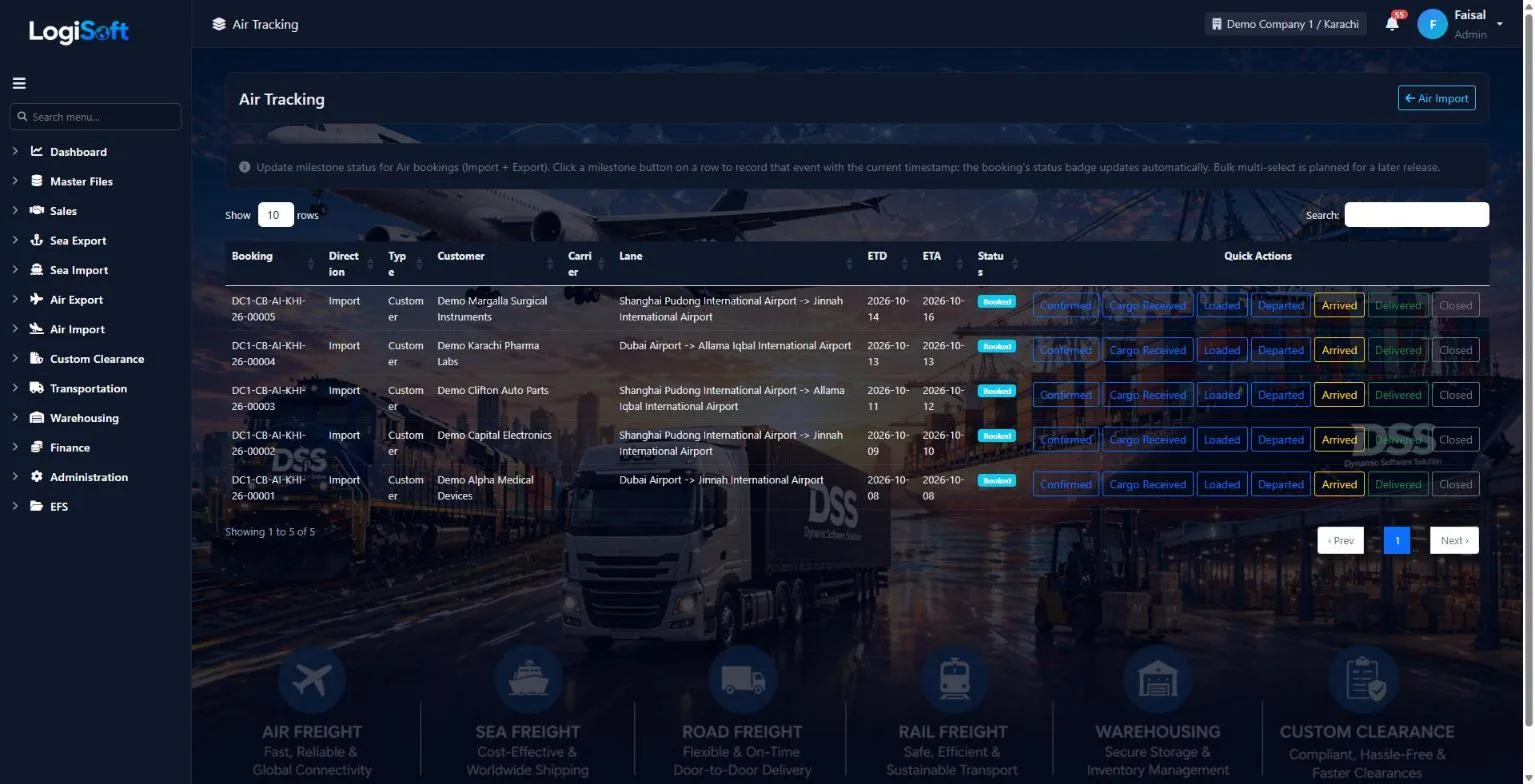1535x784 pixels.
Task: Mark booking 00005 as Delivered
Action: (x=1398, y=305)
